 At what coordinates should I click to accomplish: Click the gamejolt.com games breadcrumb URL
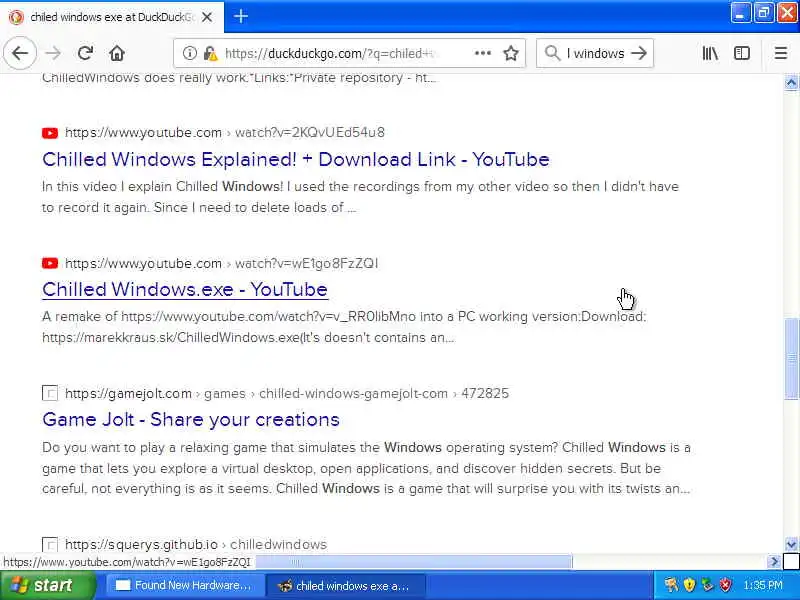click(x=287, y=393)
